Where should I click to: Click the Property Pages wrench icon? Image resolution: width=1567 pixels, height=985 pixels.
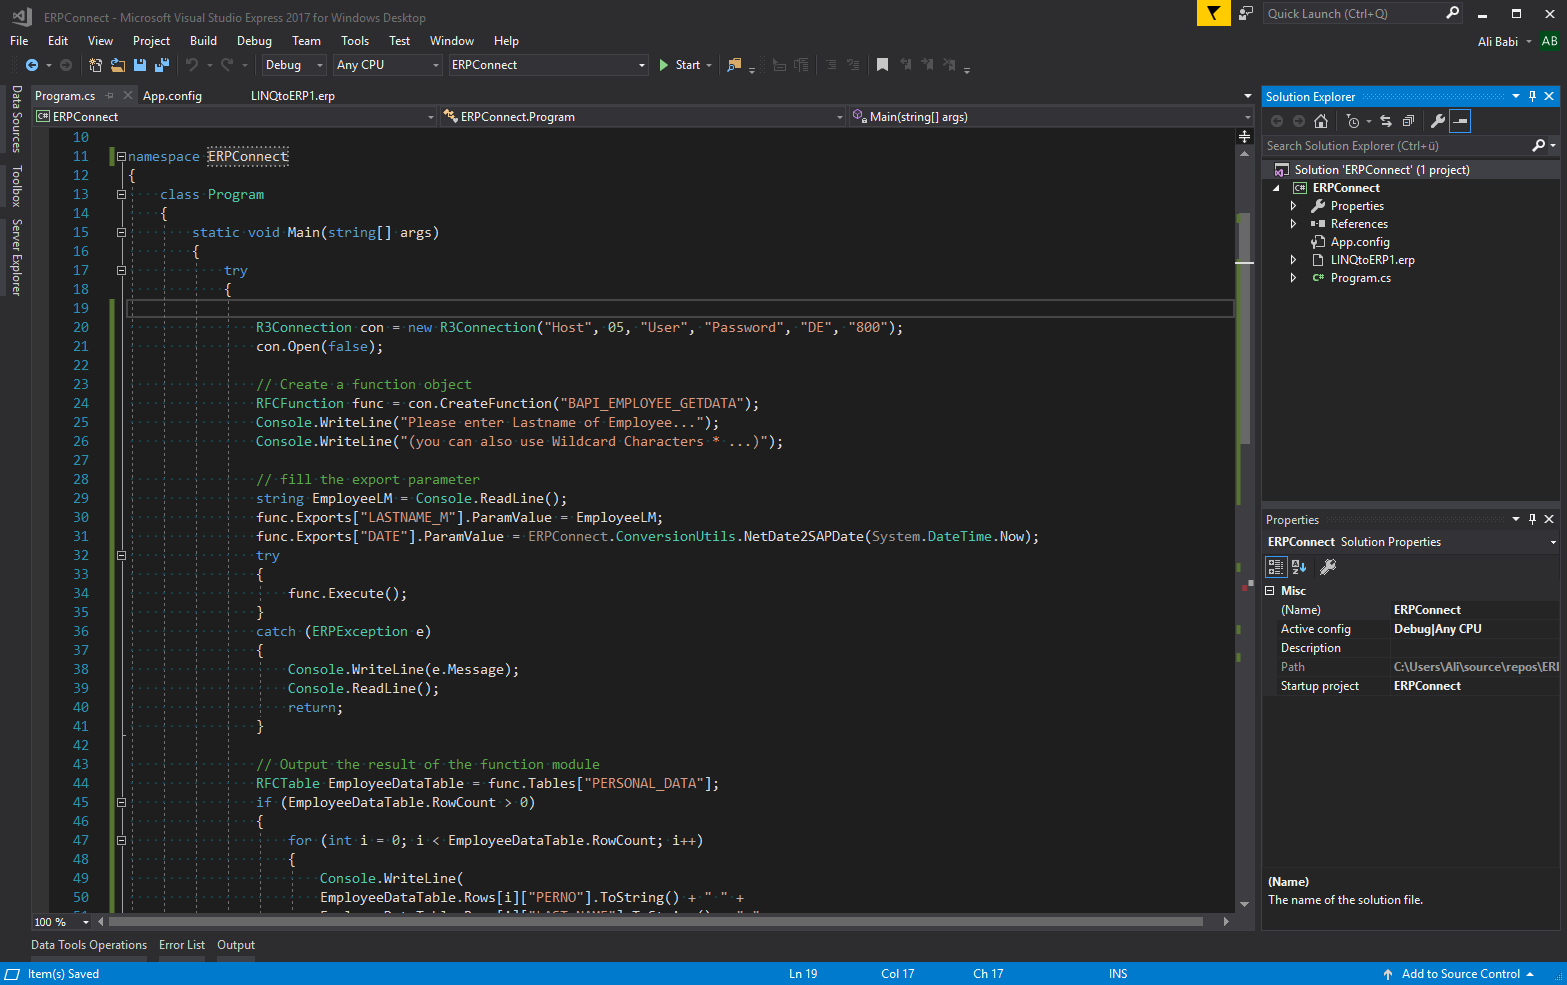coord(1328,567)
